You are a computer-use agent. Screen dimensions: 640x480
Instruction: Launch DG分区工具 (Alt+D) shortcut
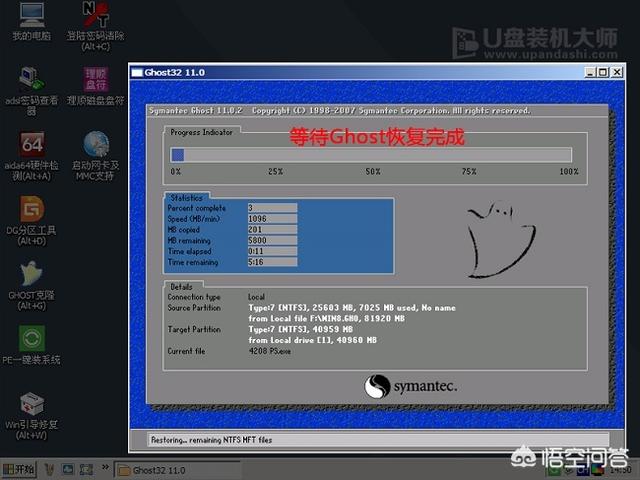(x=31, y=220)
